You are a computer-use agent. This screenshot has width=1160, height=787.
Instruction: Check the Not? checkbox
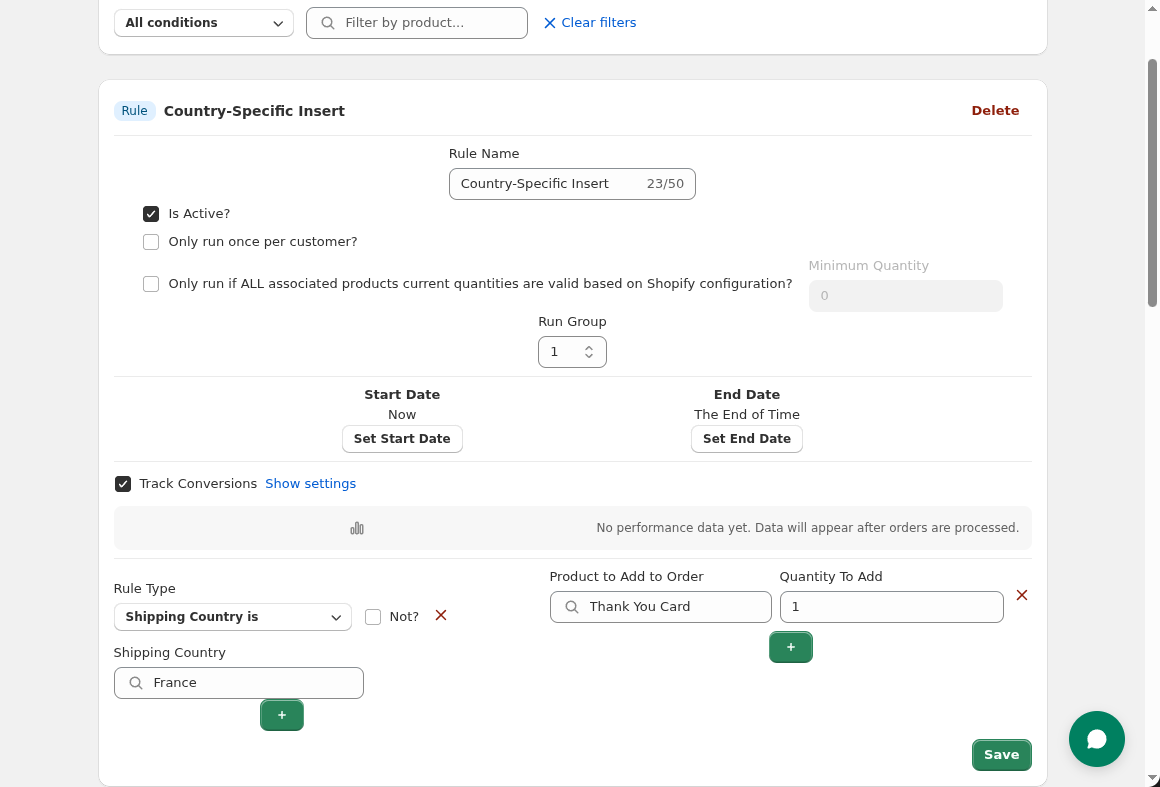tap(373, 617)
